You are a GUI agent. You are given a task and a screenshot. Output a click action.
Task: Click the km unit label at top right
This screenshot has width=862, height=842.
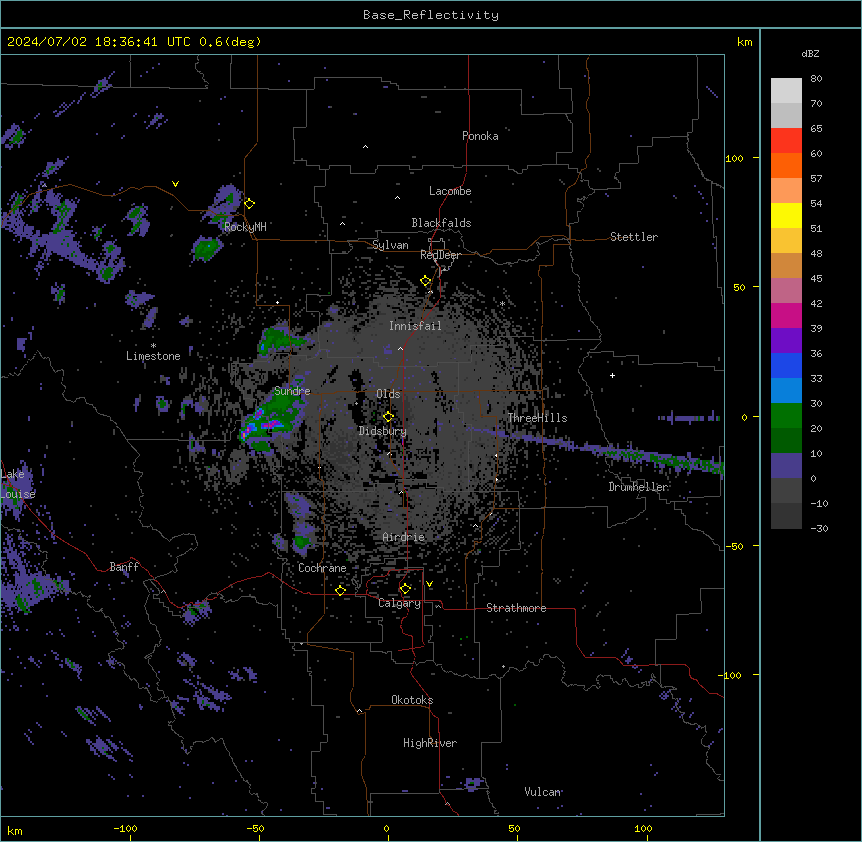click(744, 42)
